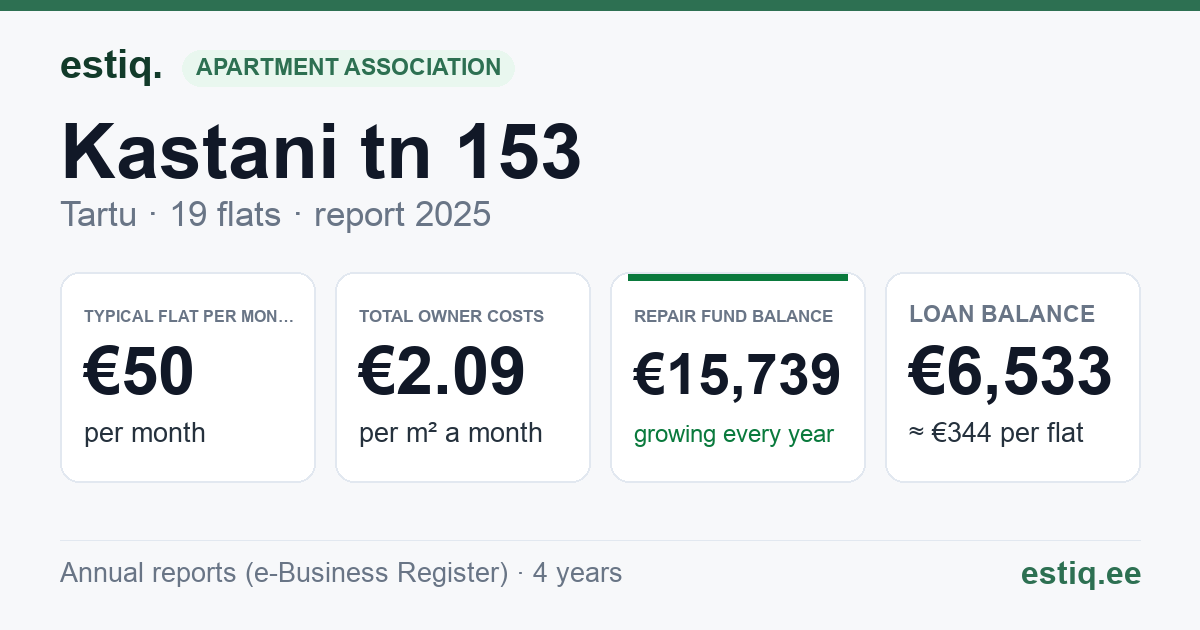Click the '≈ €344 per flat' caption
The image size is (1200, 630).
pyautogui.click(x=996, y=433)
